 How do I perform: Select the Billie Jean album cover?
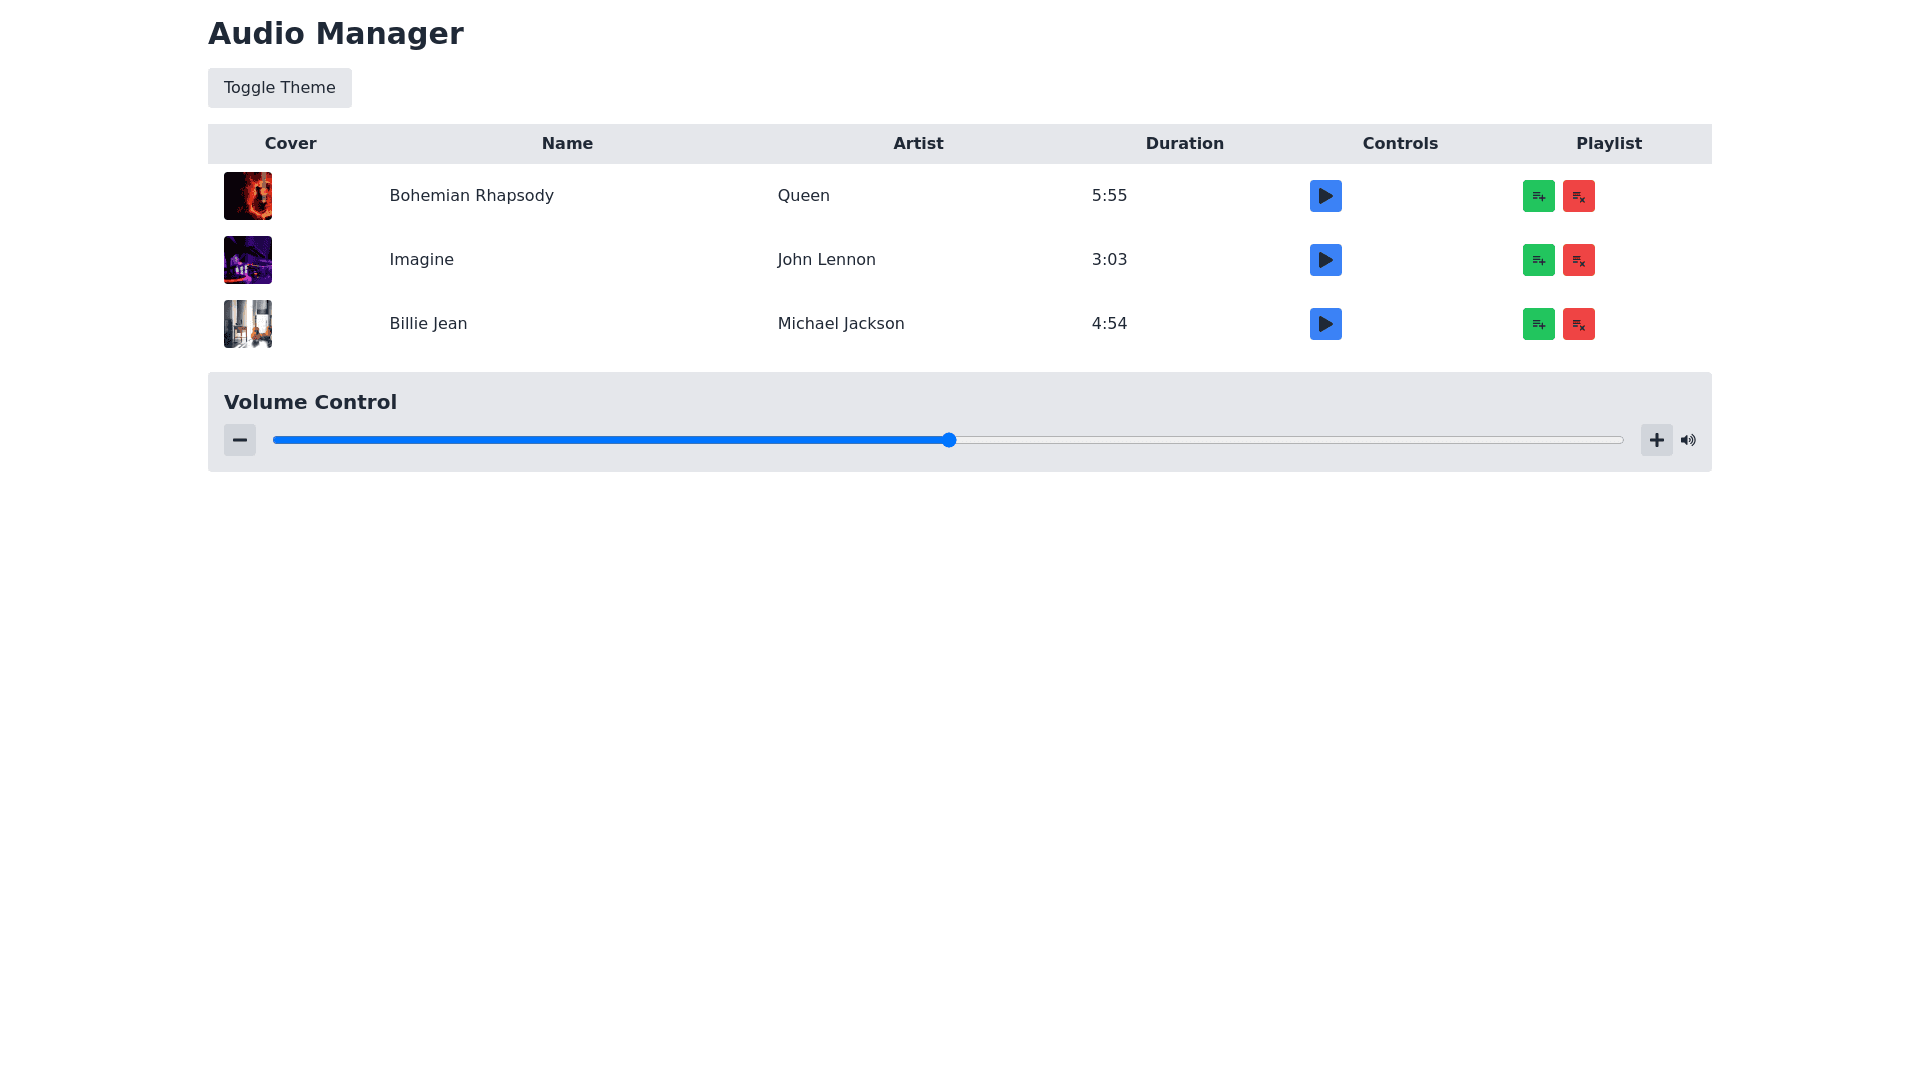pyautogui.click(x=248, y=324)
